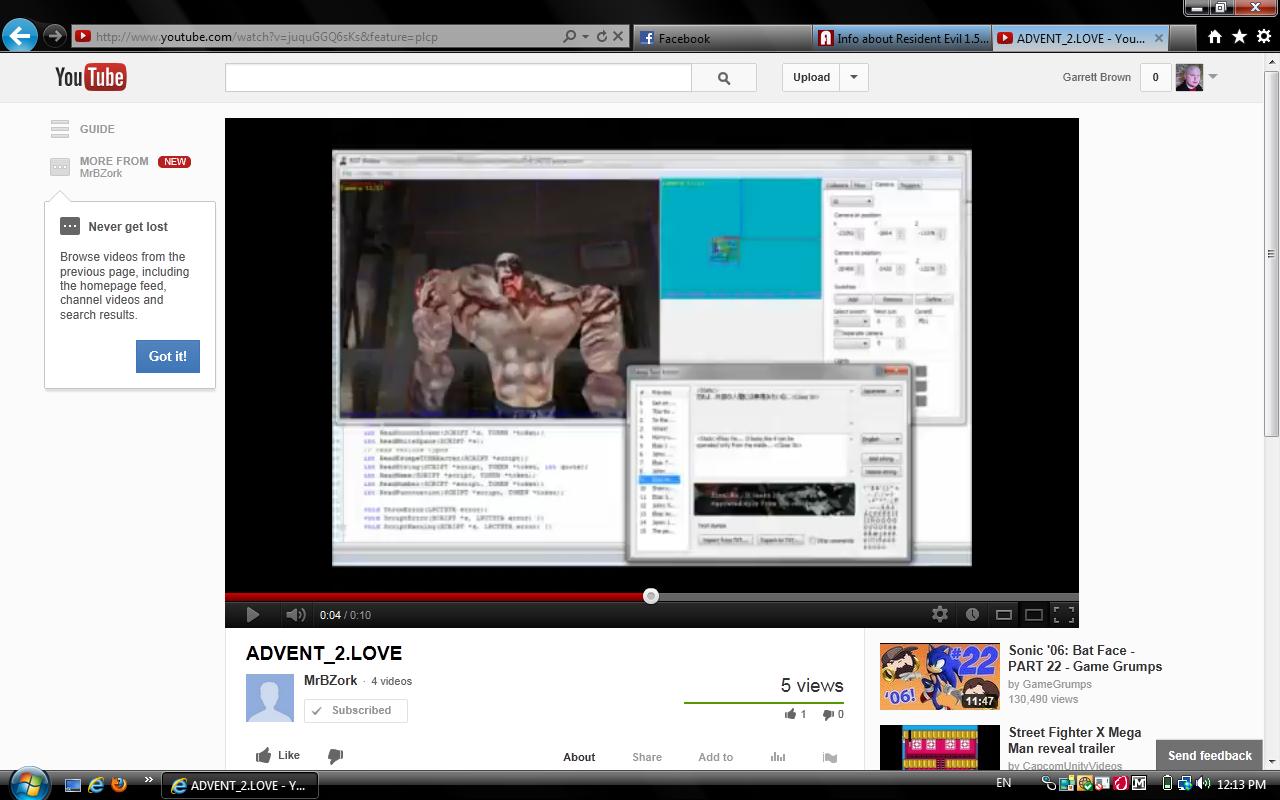The height and width of the screenshot is (800, 1280).
Task: Click the taskbar battery icon
Action: [x=1167, y=783]
